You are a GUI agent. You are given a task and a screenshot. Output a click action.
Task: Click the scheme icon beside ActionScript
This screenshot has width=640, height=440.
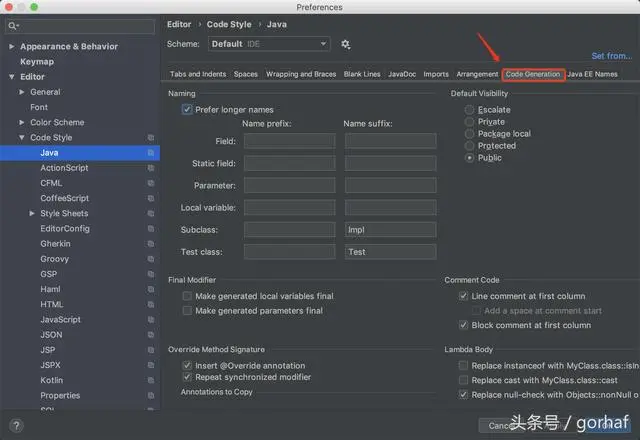click(x=151, y=168)
